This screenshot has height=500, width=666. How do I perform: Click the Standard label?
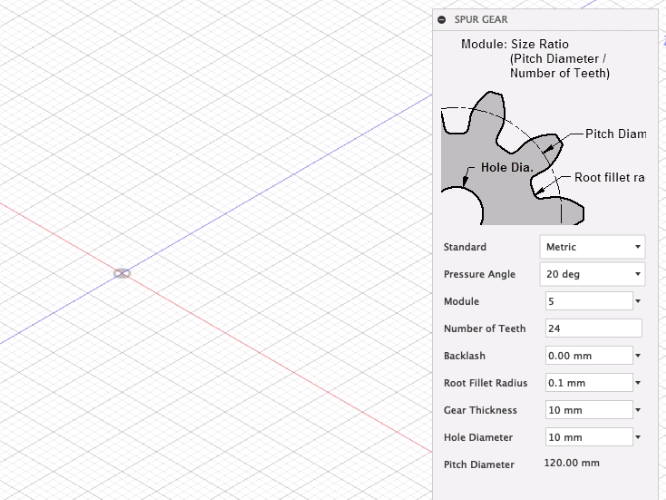(x=465, y=247)
